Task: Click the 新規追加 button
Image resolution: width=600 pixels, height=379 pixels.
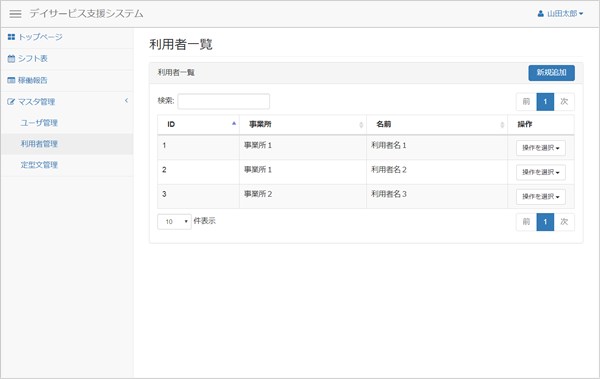Action: click(x=551, y=73)
